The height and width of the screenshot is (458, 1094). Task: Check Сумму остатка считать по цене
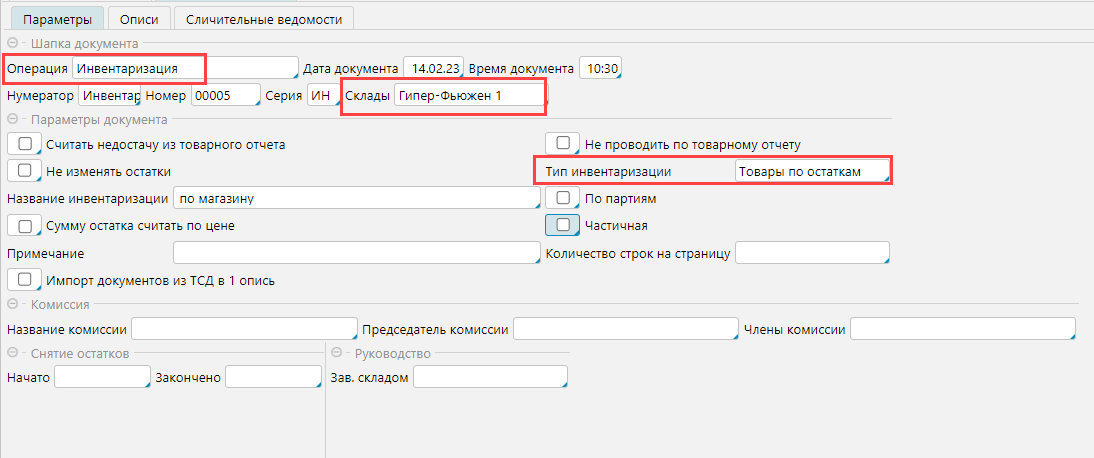coord(24,226)
